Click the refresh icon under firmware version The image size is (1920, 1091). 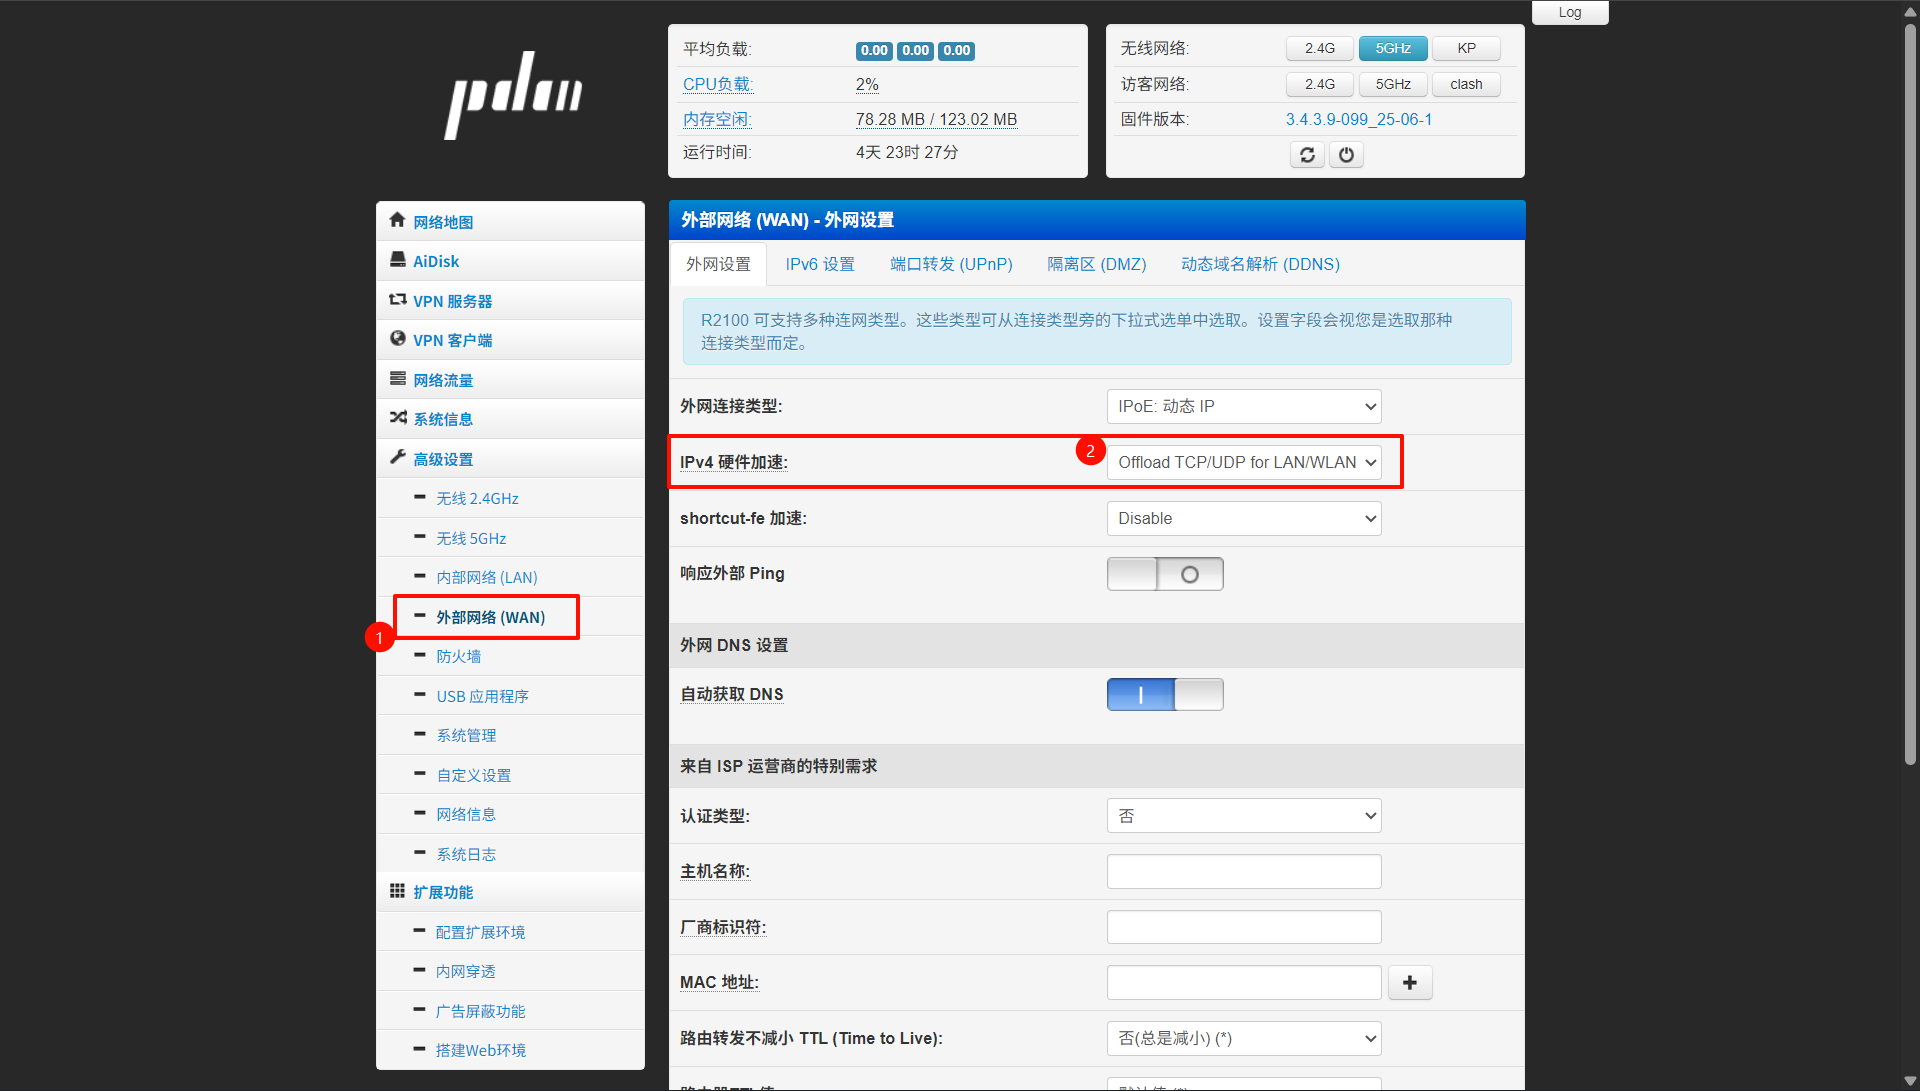[1307, 155]
